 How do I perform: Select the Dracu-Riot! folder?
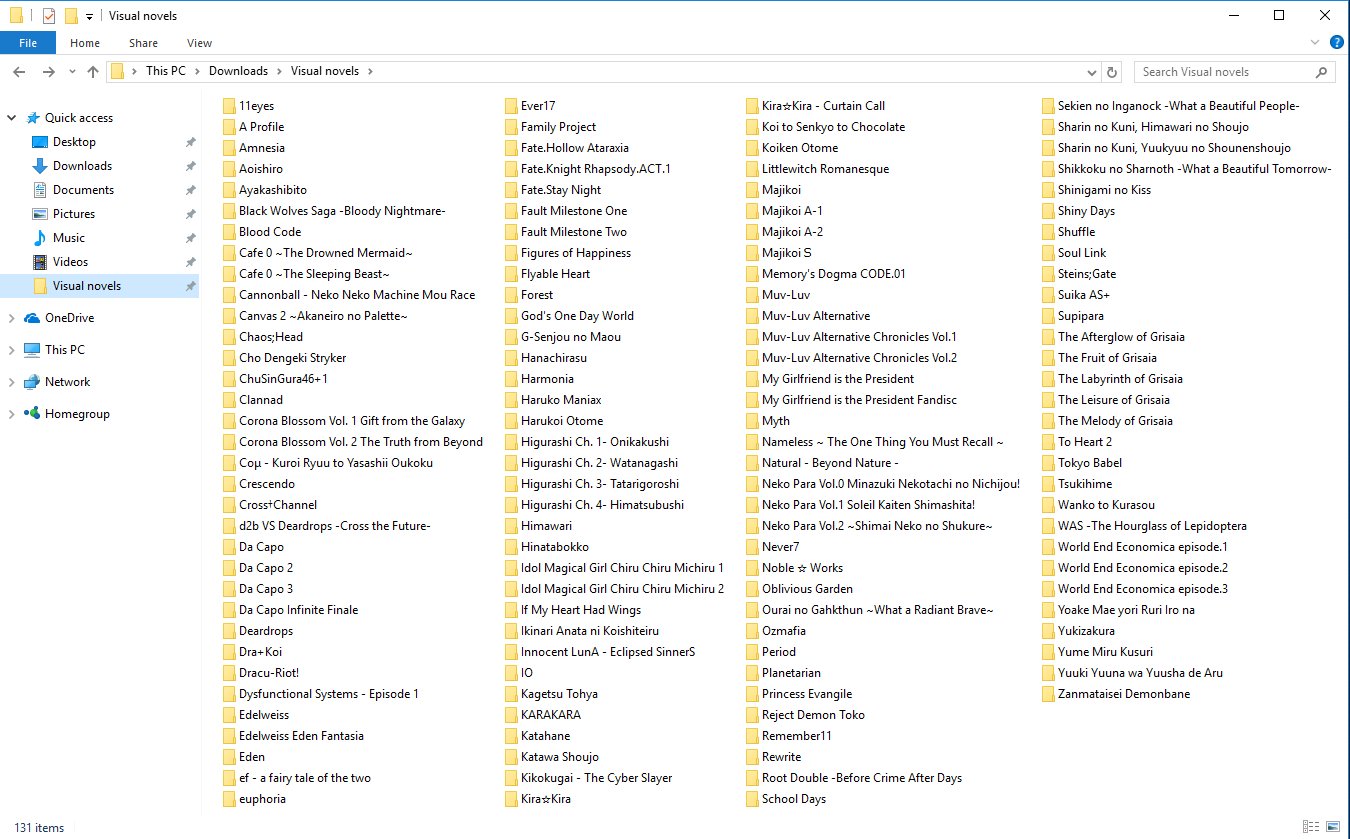click(x=260, y=673)
